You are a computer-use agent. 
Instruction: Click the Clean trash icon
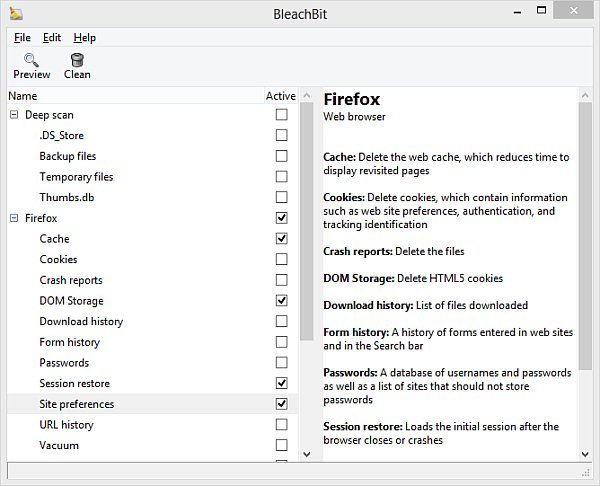point(77,60)
